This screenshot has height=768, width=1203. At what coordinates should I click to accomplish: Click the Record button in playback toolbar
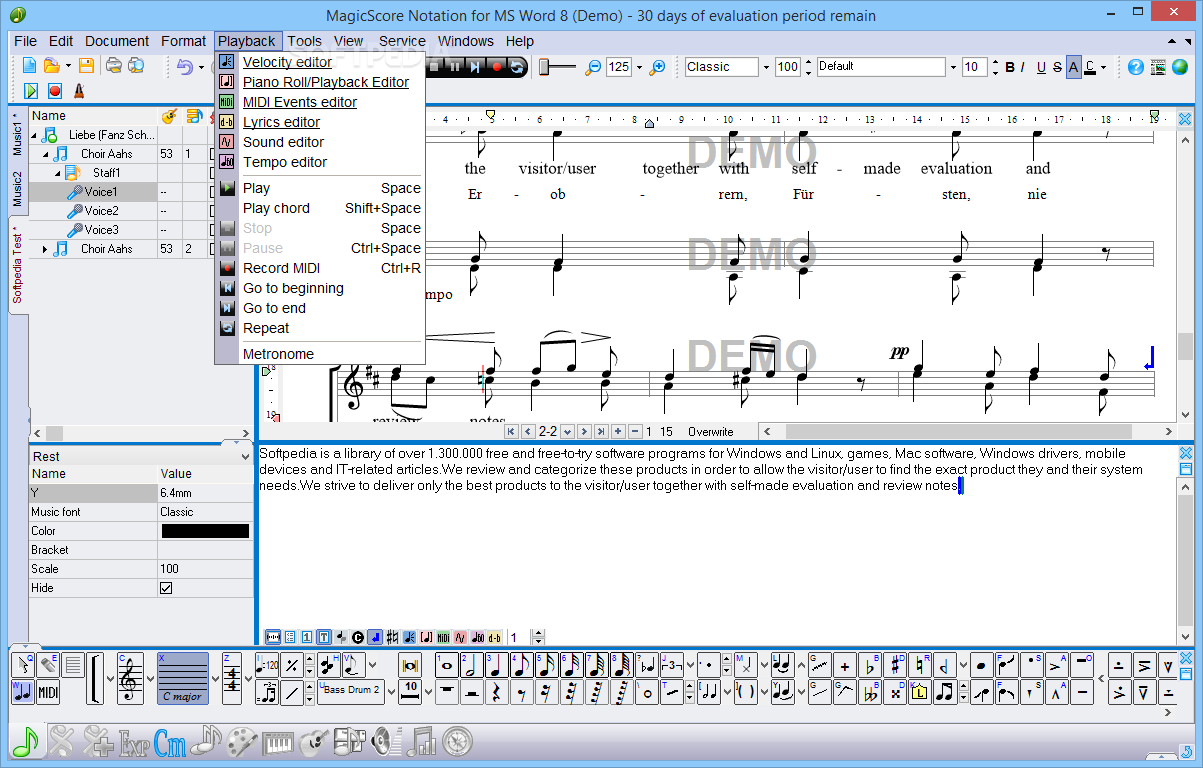pyautogui.click(x=496, y=67)
